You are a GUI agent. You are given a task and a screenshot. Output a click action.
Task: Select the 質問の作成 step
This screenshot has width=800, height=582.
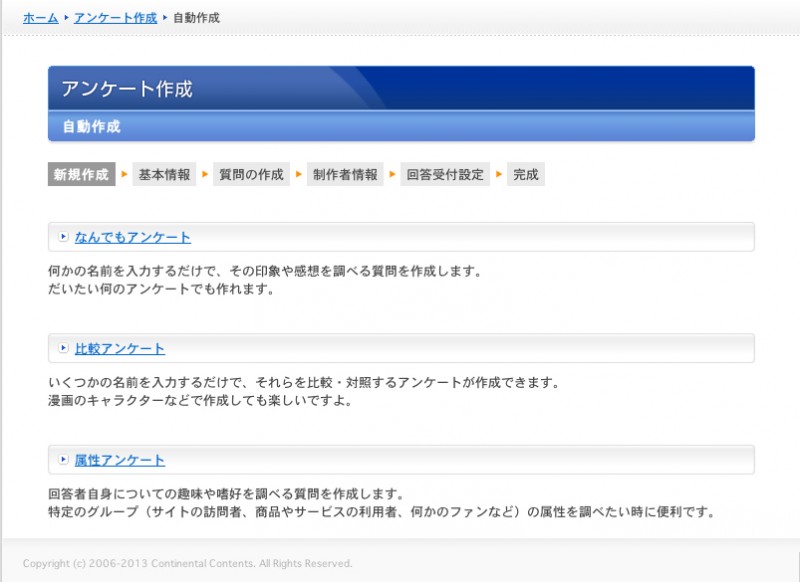[251, 174]
